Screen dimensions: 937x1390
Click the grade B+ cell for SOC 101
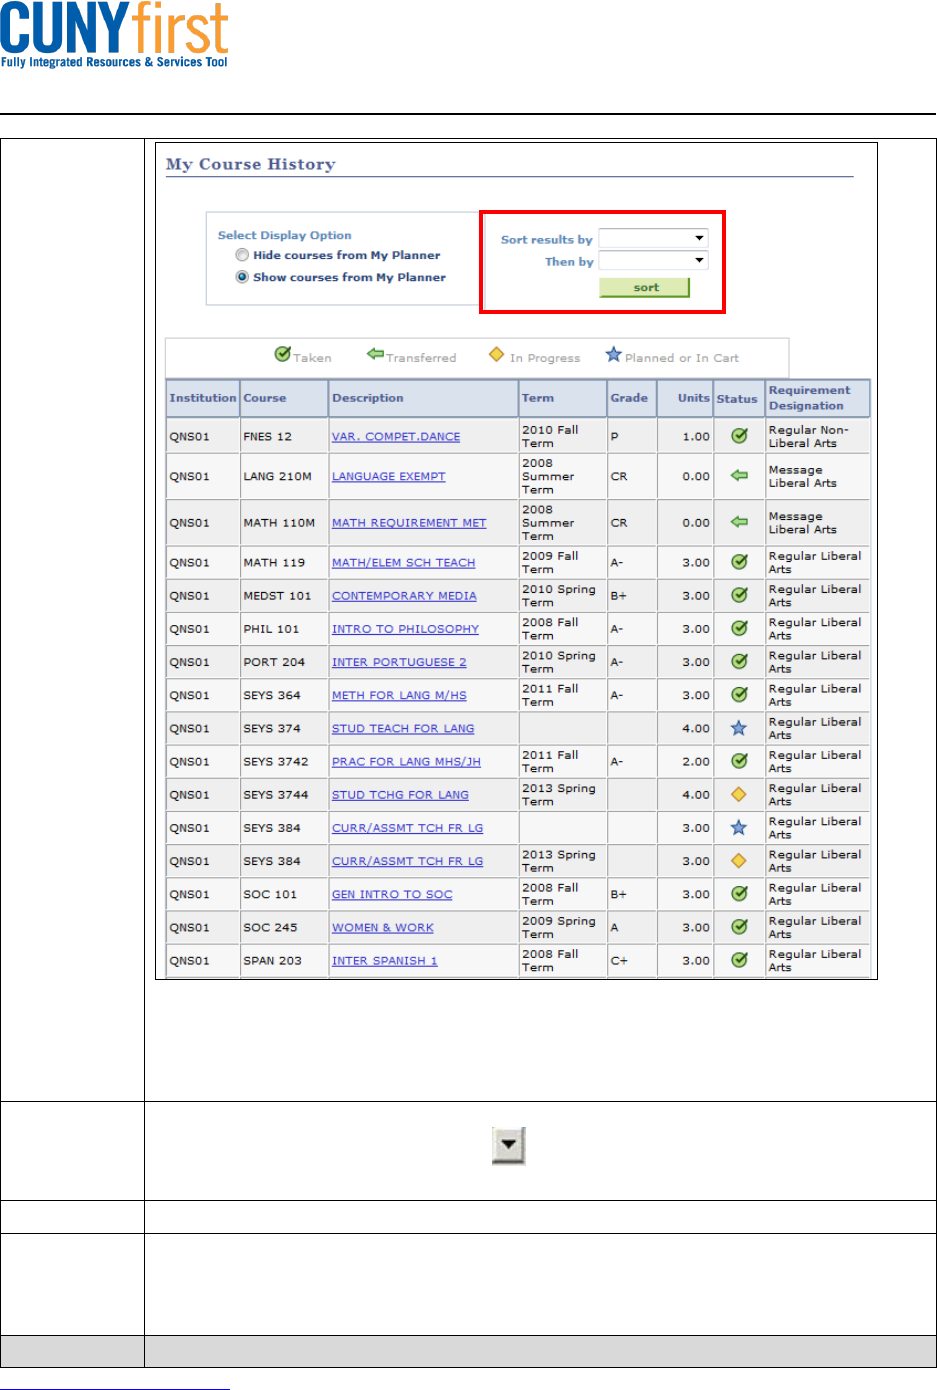point(632,894)
